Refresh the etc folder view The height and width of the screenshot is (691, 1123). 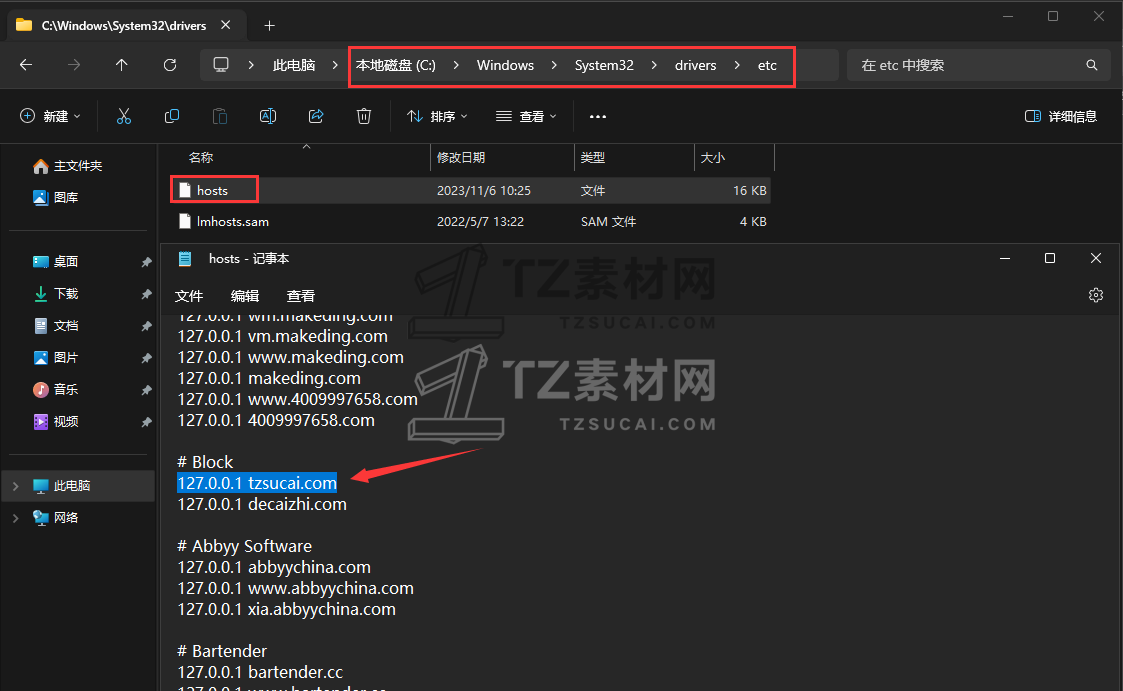pos(170,65)
